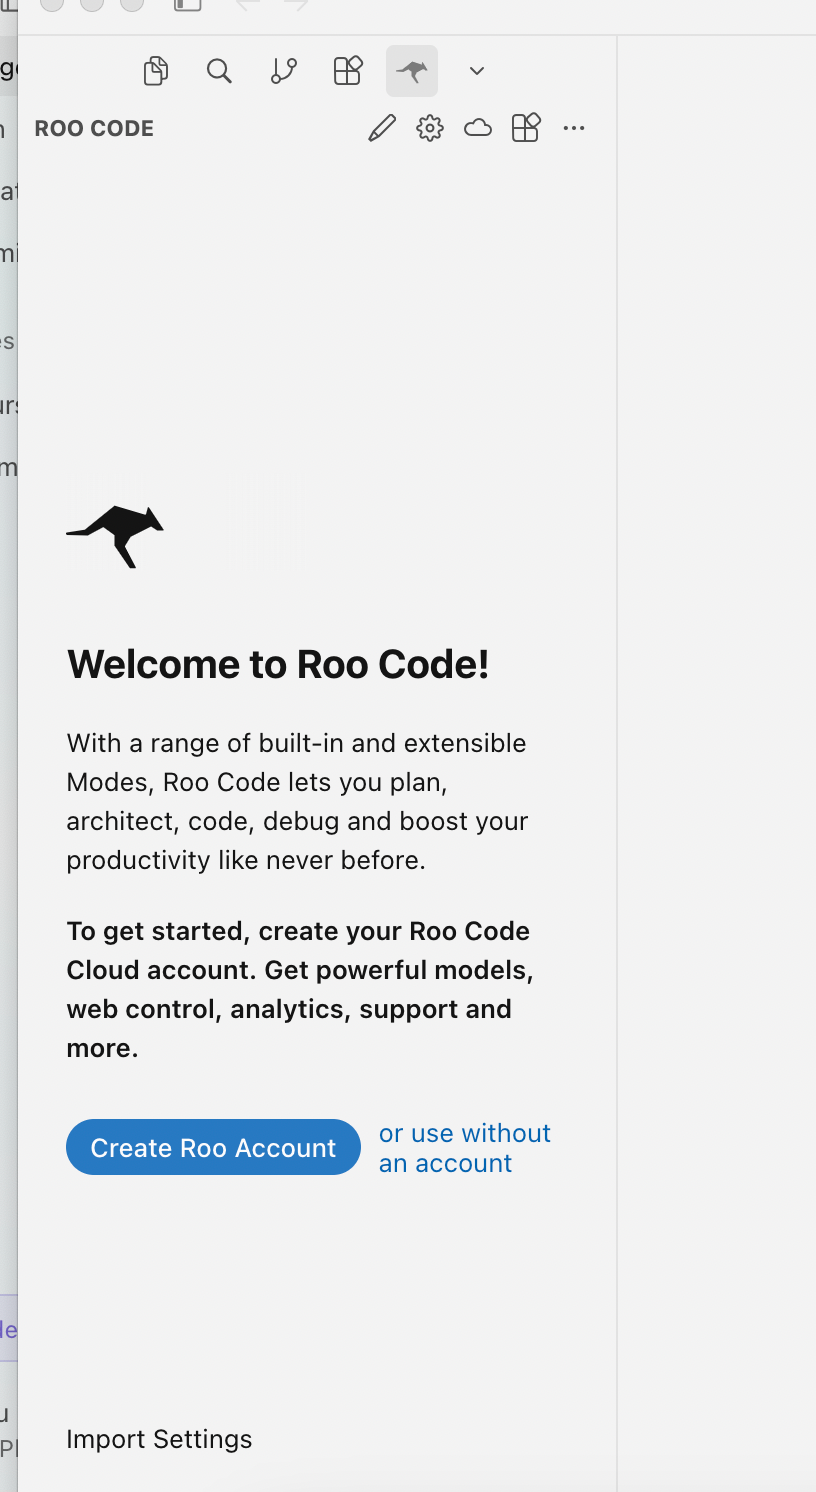Screen dimensions: 816x1492
Task: Start new task with pencil icon
Action: click(382, 128)
